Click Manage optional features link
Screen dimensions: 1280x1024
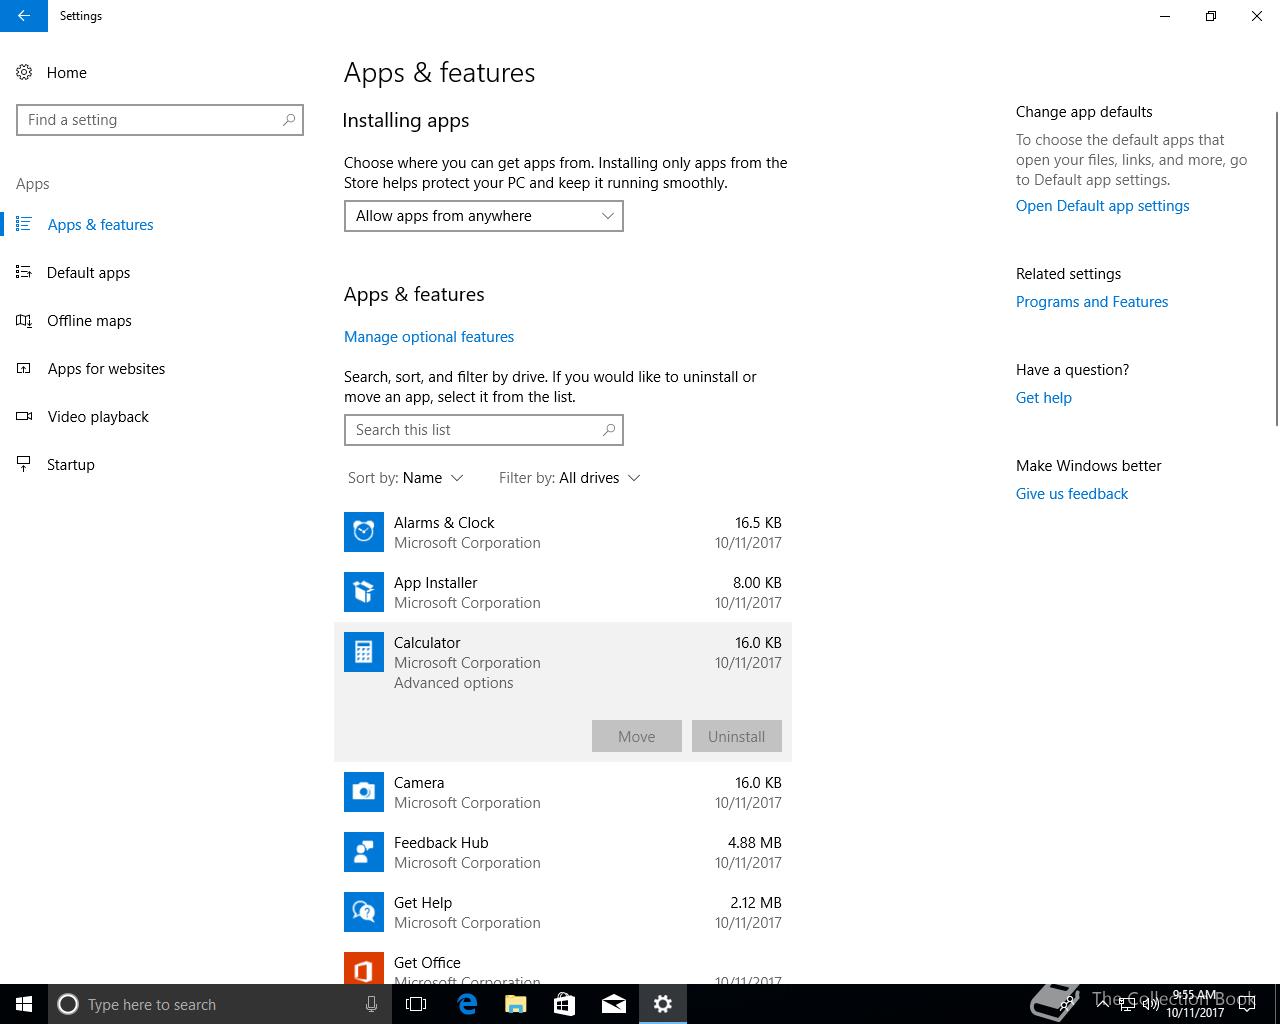429,337
